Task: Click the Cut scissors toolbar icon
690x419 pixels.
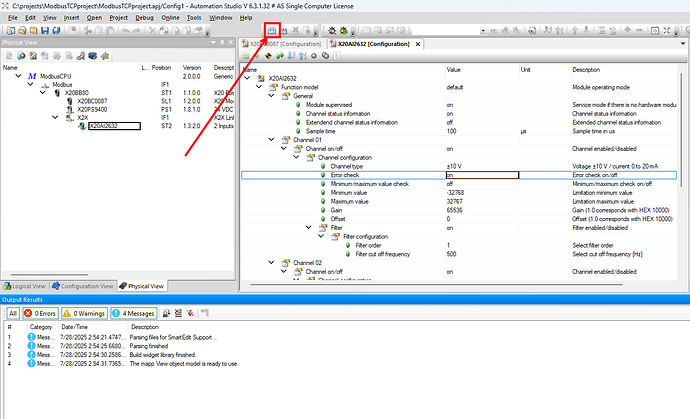Action: pos(88,30)
